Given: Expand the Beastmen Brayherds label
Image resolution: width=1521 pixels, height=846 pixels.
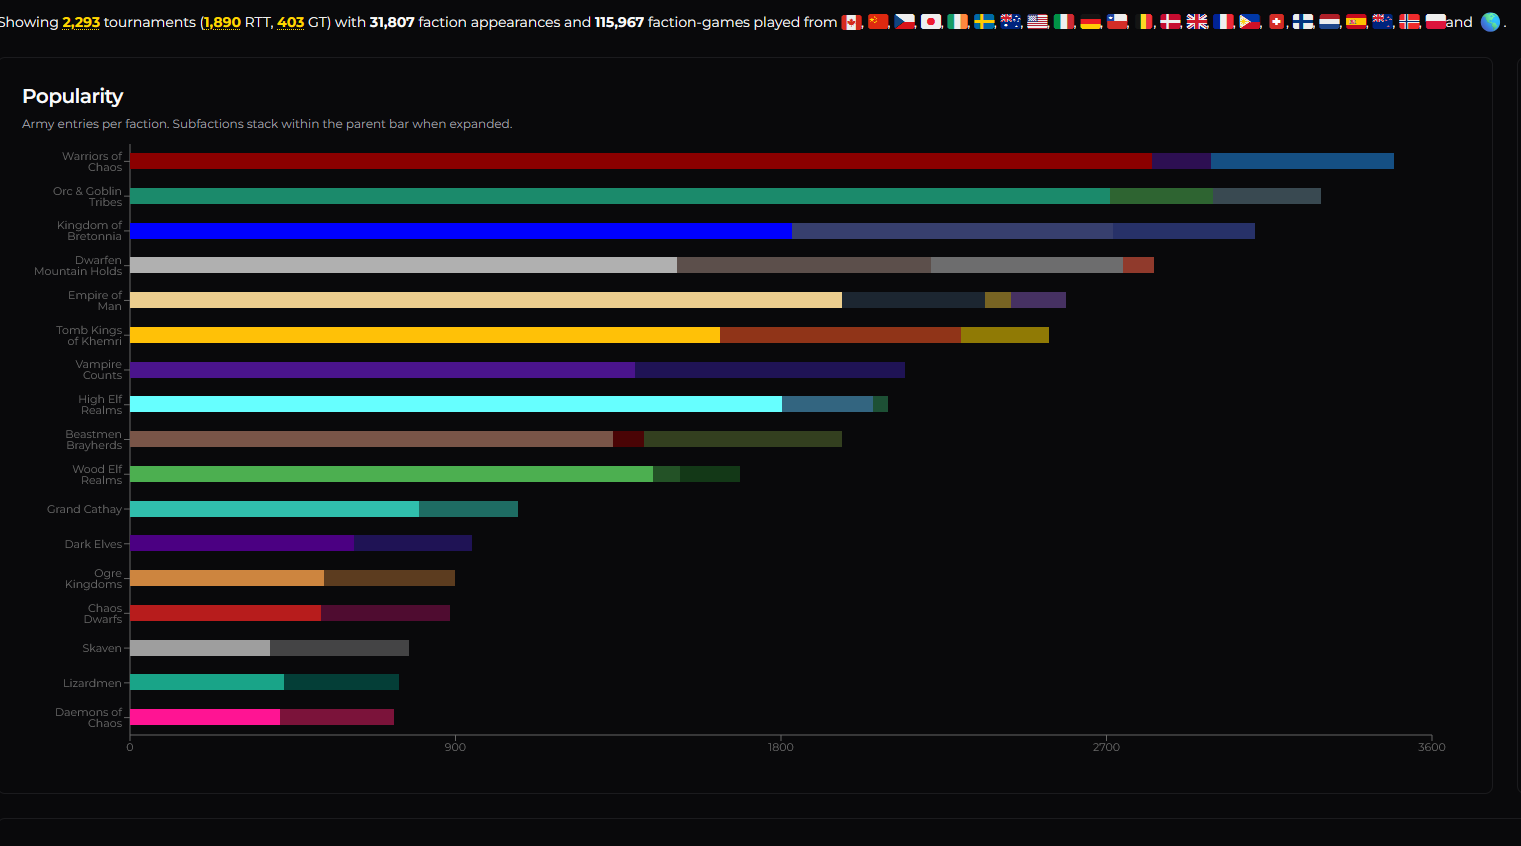Looking at the screenshot, I should (x=94, y=440).
